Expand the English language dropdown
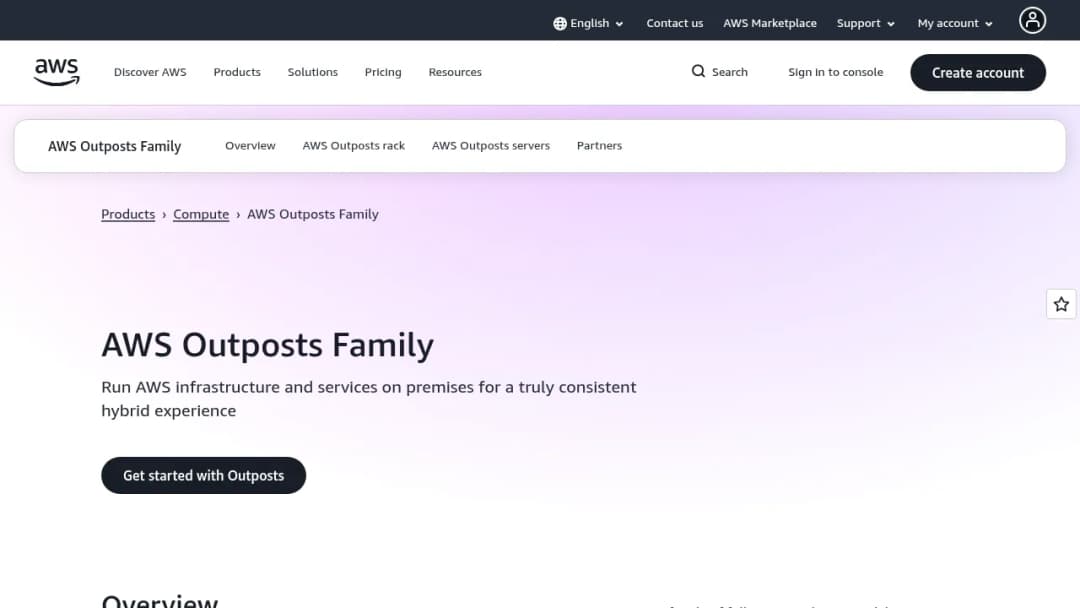Image resolution: width=1080 pixels, height=608 pixels. (x=589, y=23)
